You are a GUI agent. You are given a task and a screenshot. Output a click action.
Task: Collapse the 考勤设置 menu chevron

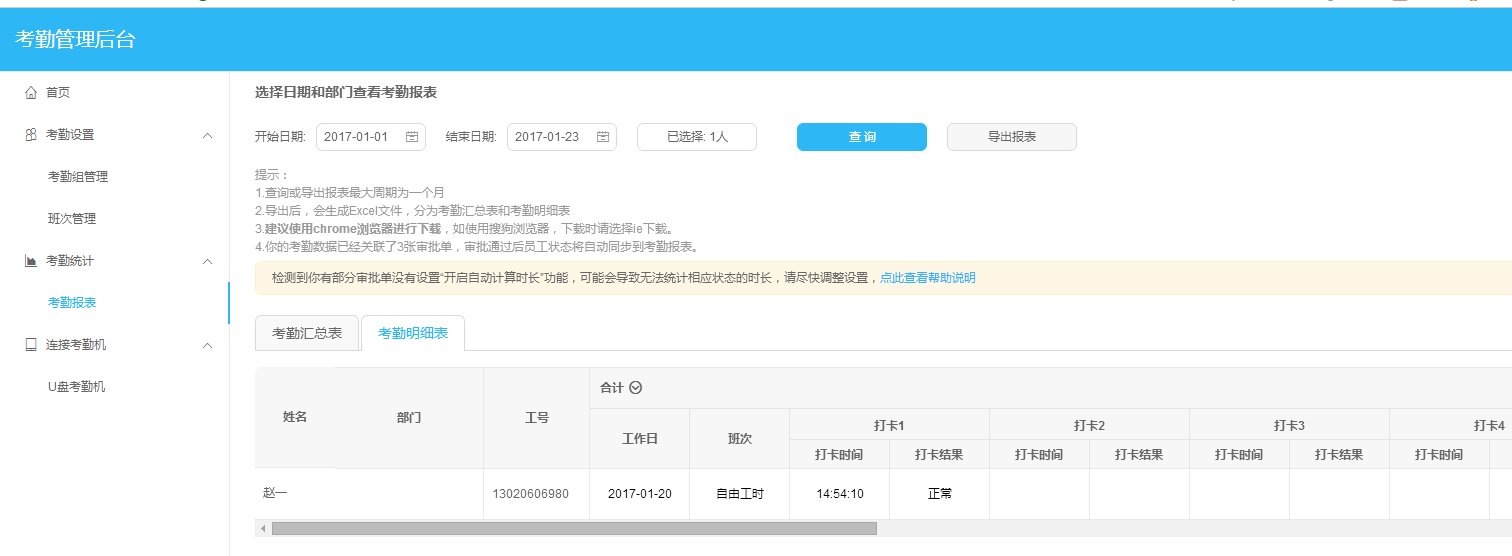pos(207,135)
